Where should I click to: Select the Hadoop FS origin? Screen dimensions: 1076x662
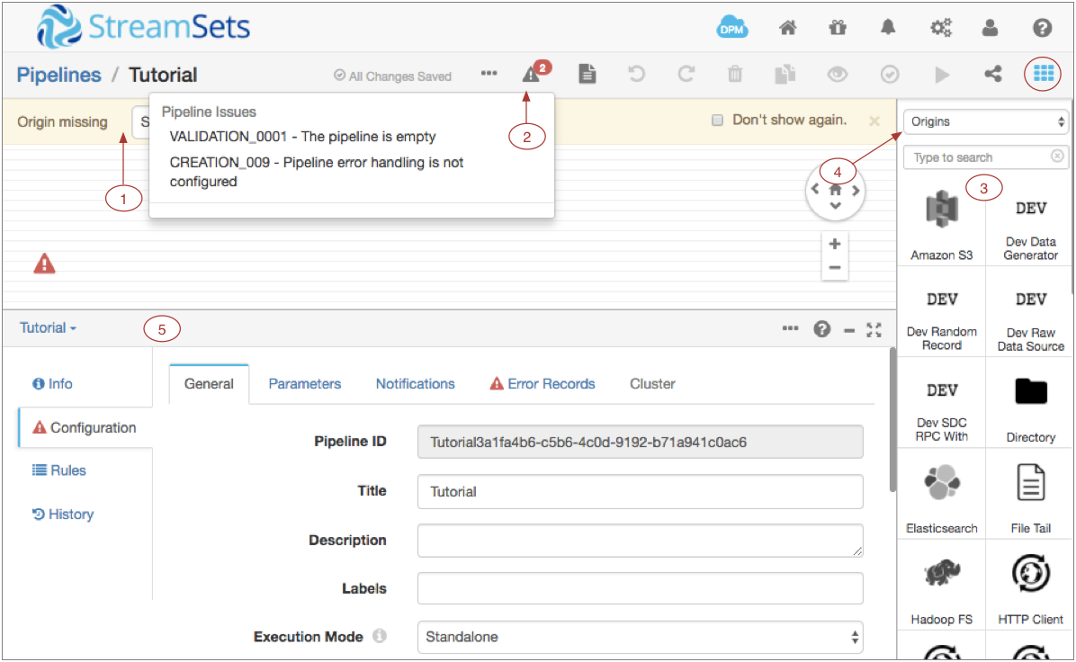(941, 586)
